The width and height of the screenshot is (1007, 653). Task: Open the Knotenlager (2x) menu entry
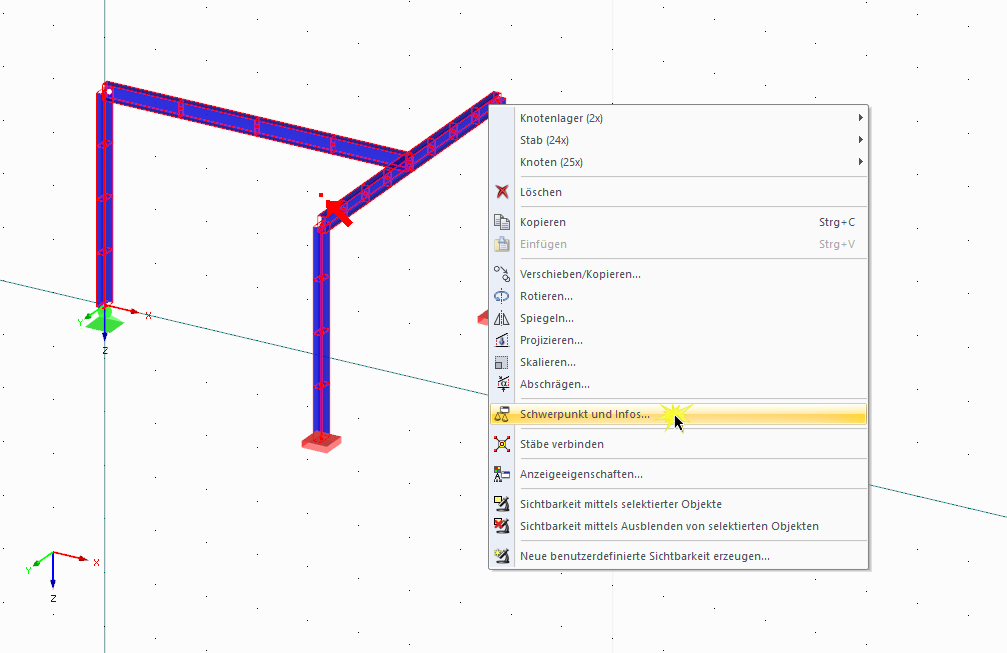[x=678, y=118]
